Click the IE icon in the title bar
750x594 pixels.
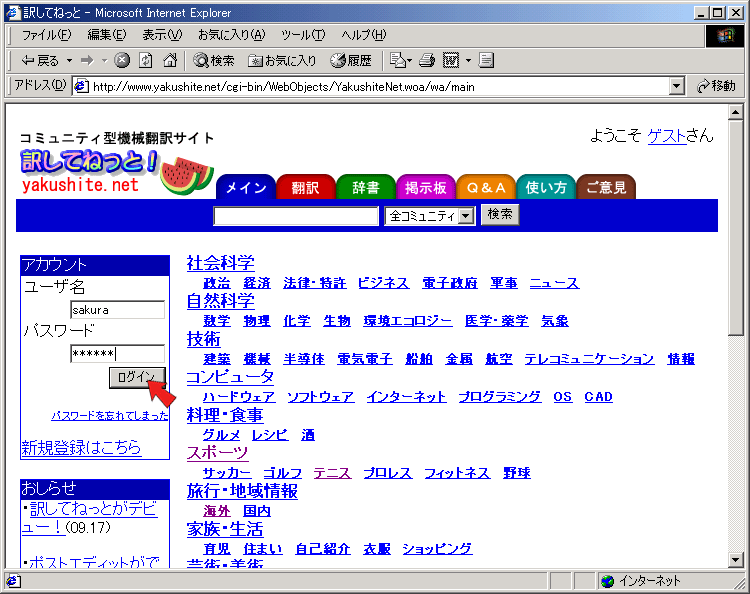pos(13,12)
